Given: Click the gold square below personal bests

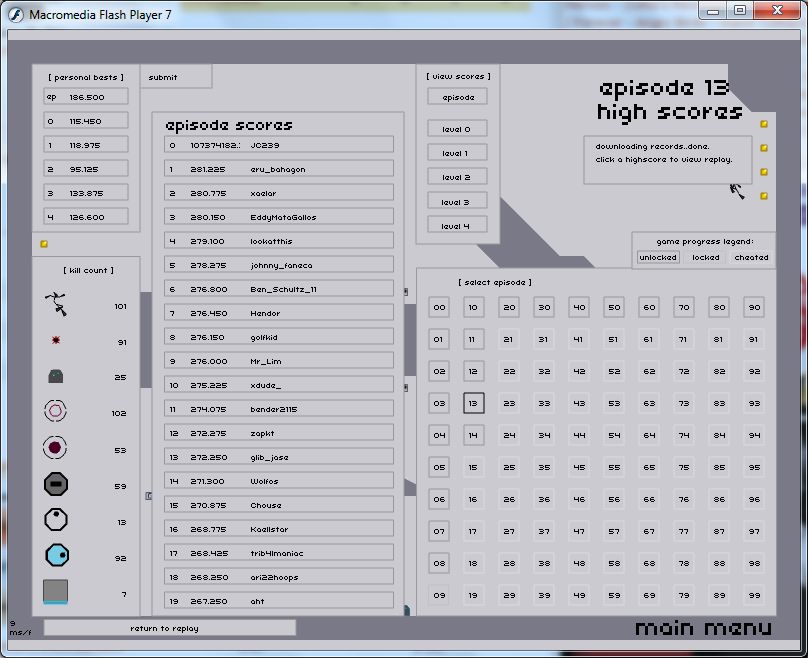Looking at the screenshot, I should point(44,244).
